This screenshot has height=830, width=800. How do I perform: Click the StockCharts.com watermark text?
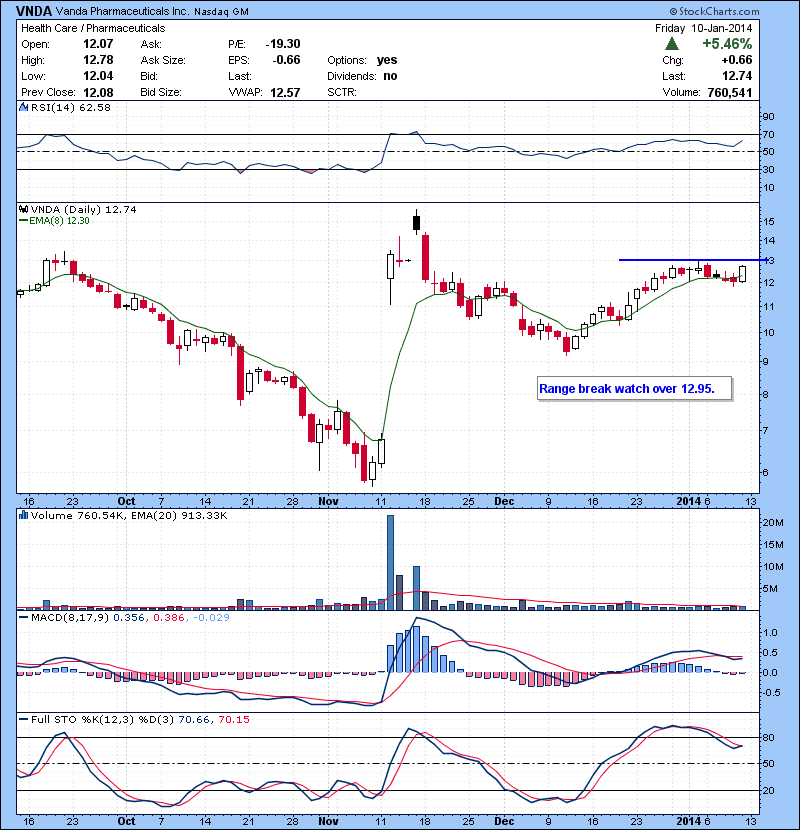point(714,11)
